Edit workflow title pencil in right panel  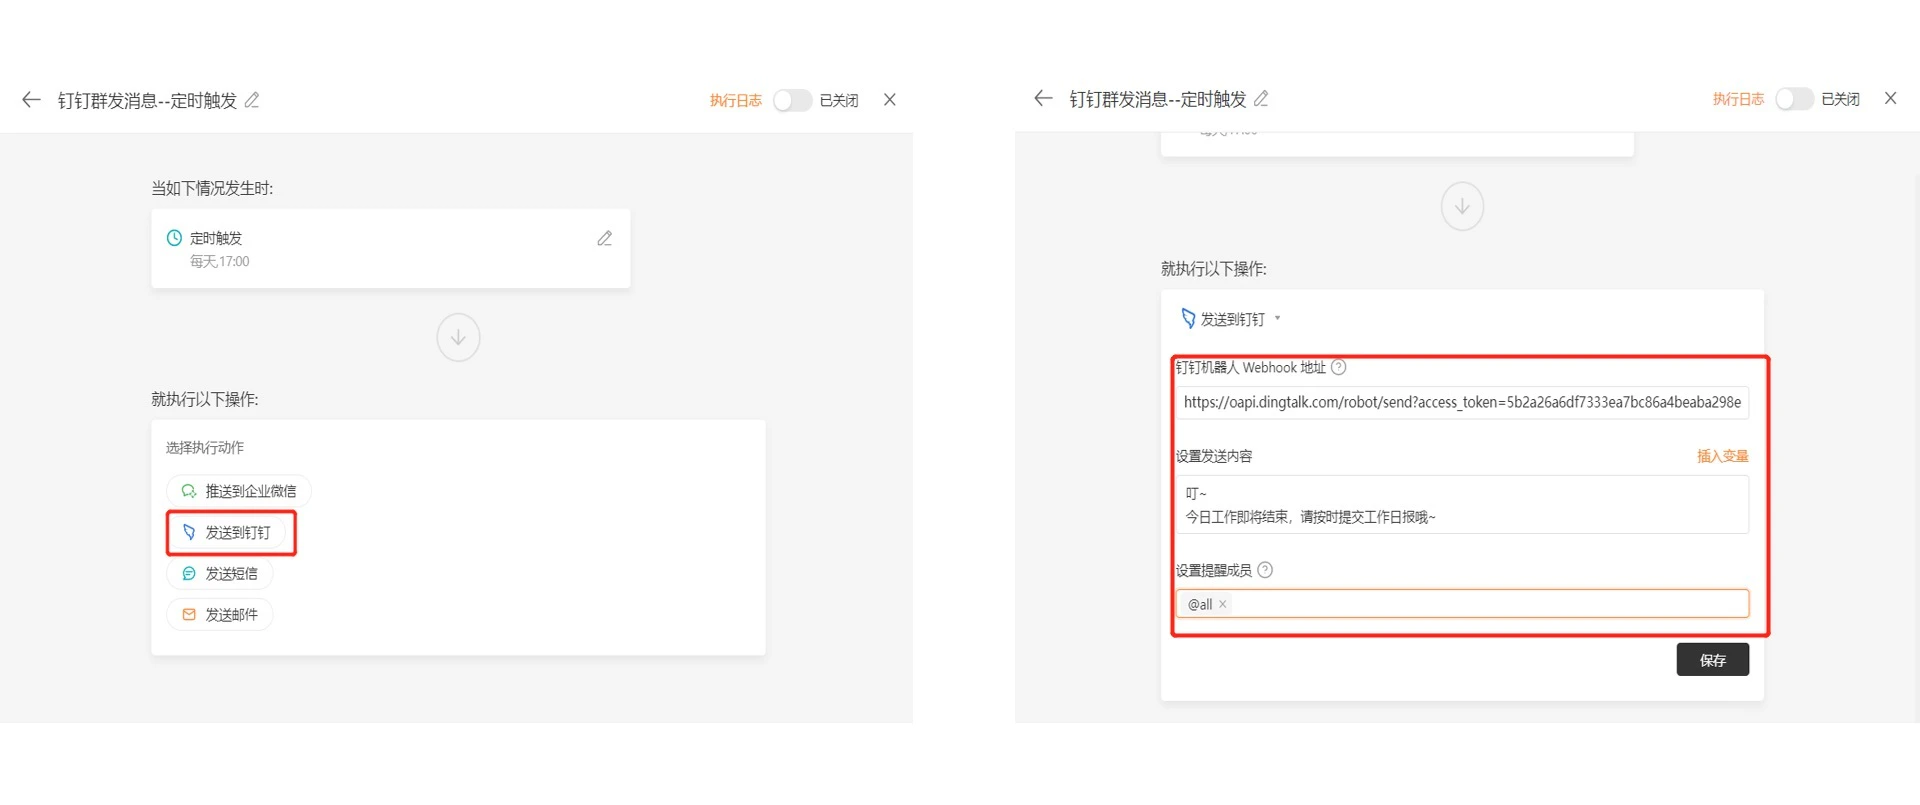coord(1261,98)
